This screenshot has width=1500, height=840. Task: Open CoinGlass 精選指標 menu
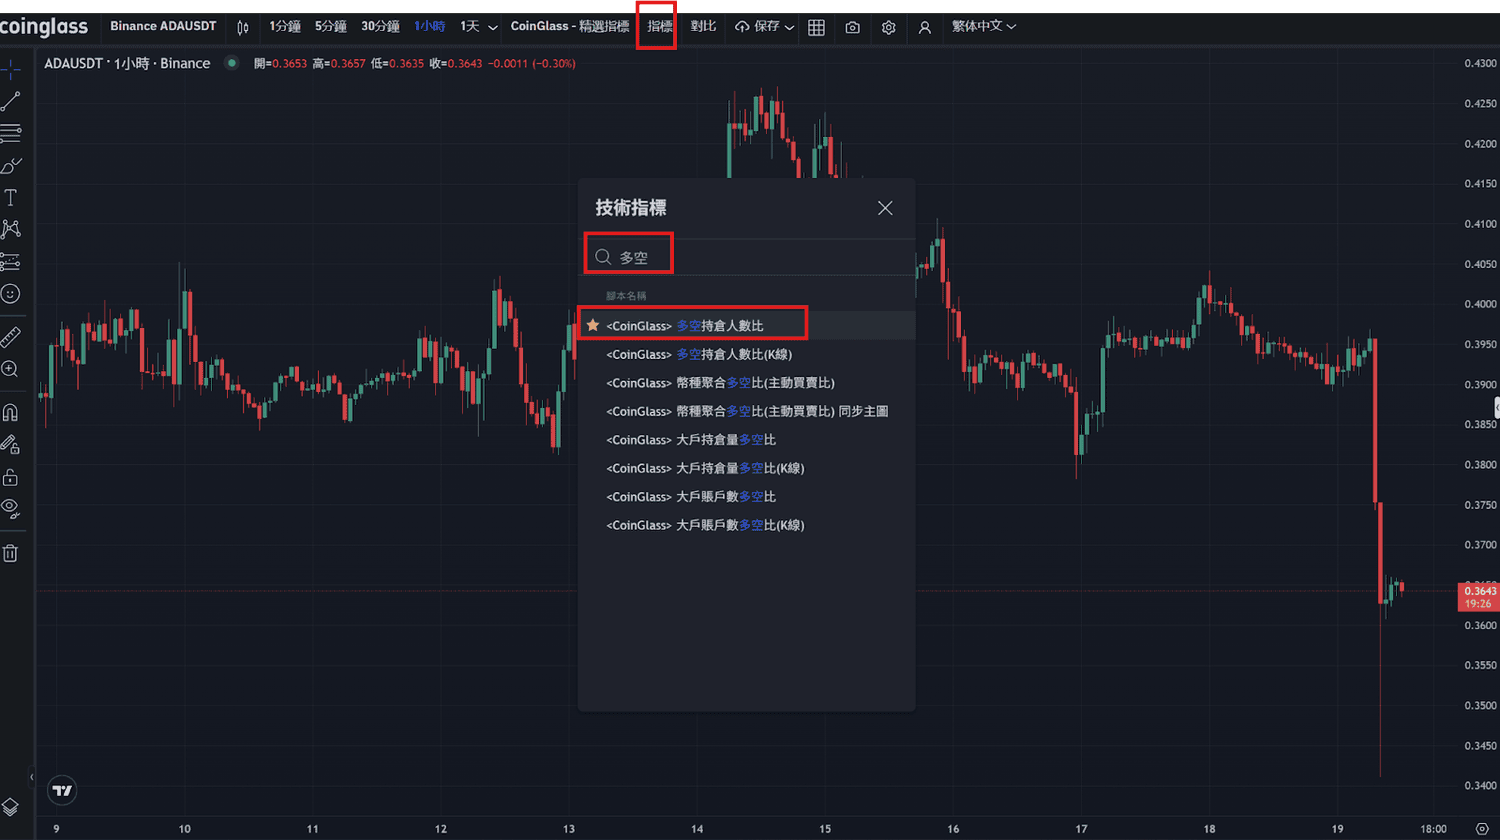coord(570,26)
